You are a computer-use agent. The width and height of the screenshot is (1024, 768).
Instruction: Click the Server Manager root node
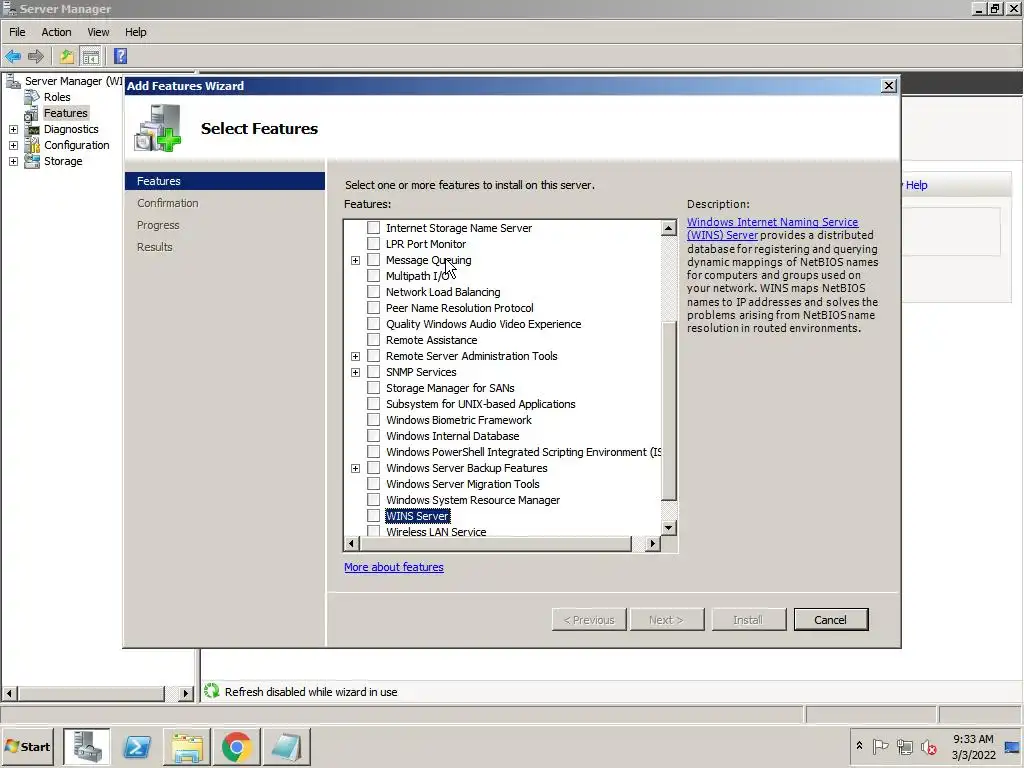73,81
